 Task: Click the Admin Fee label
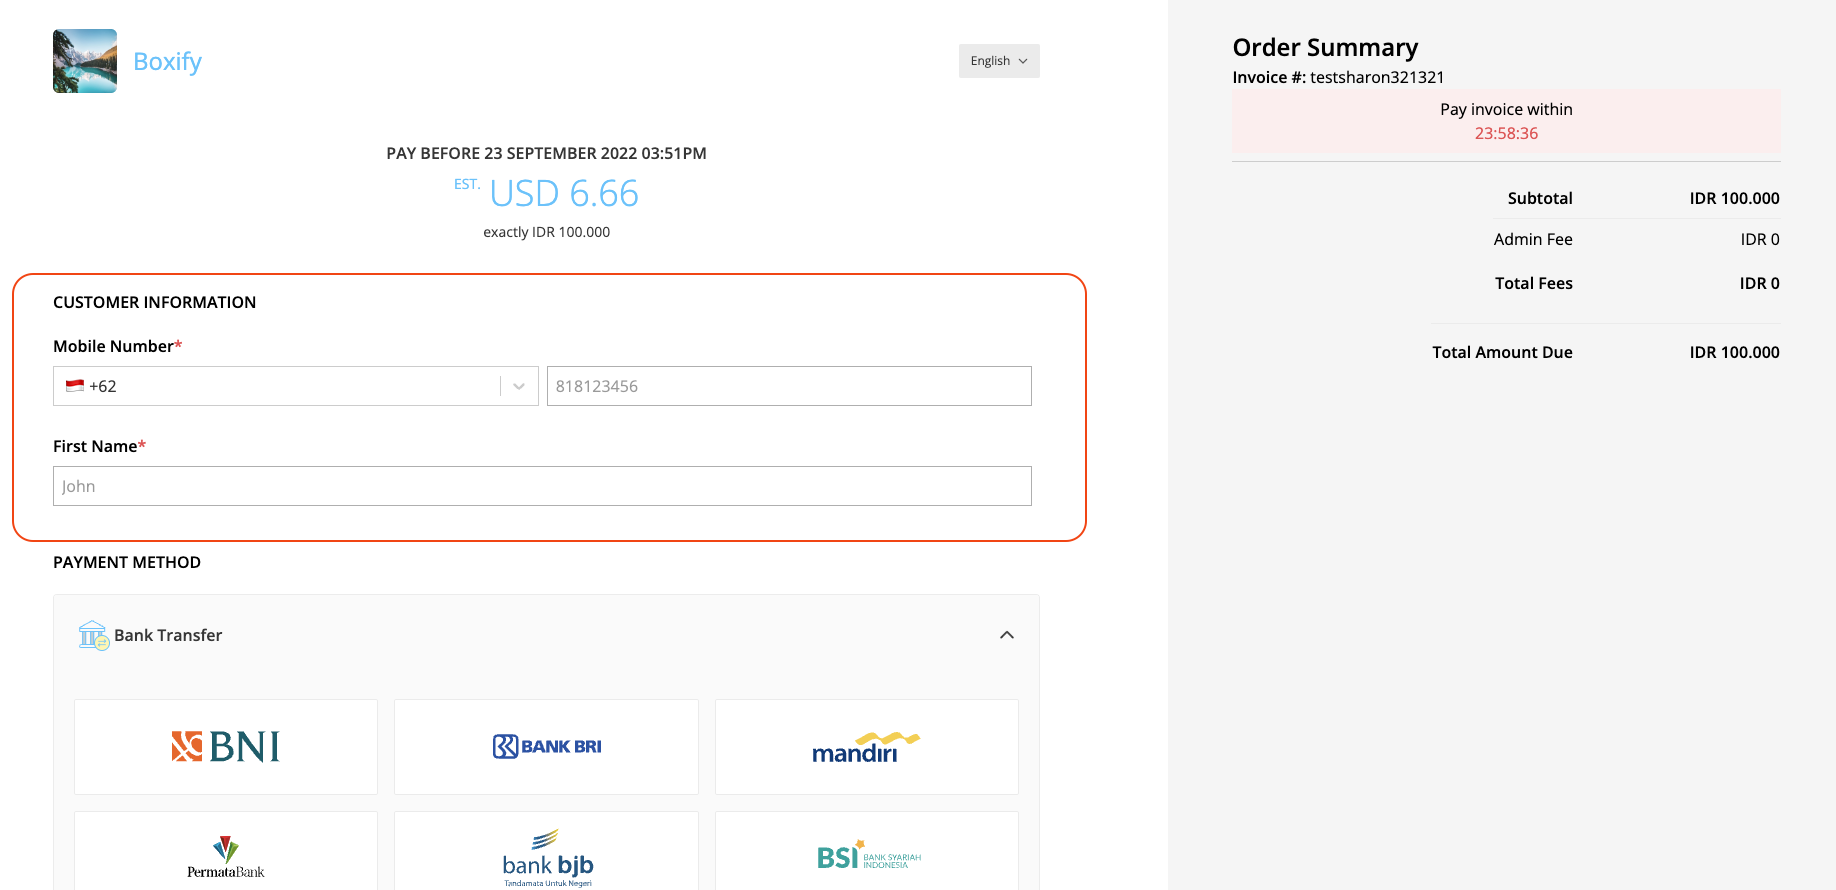point(1533,239)
